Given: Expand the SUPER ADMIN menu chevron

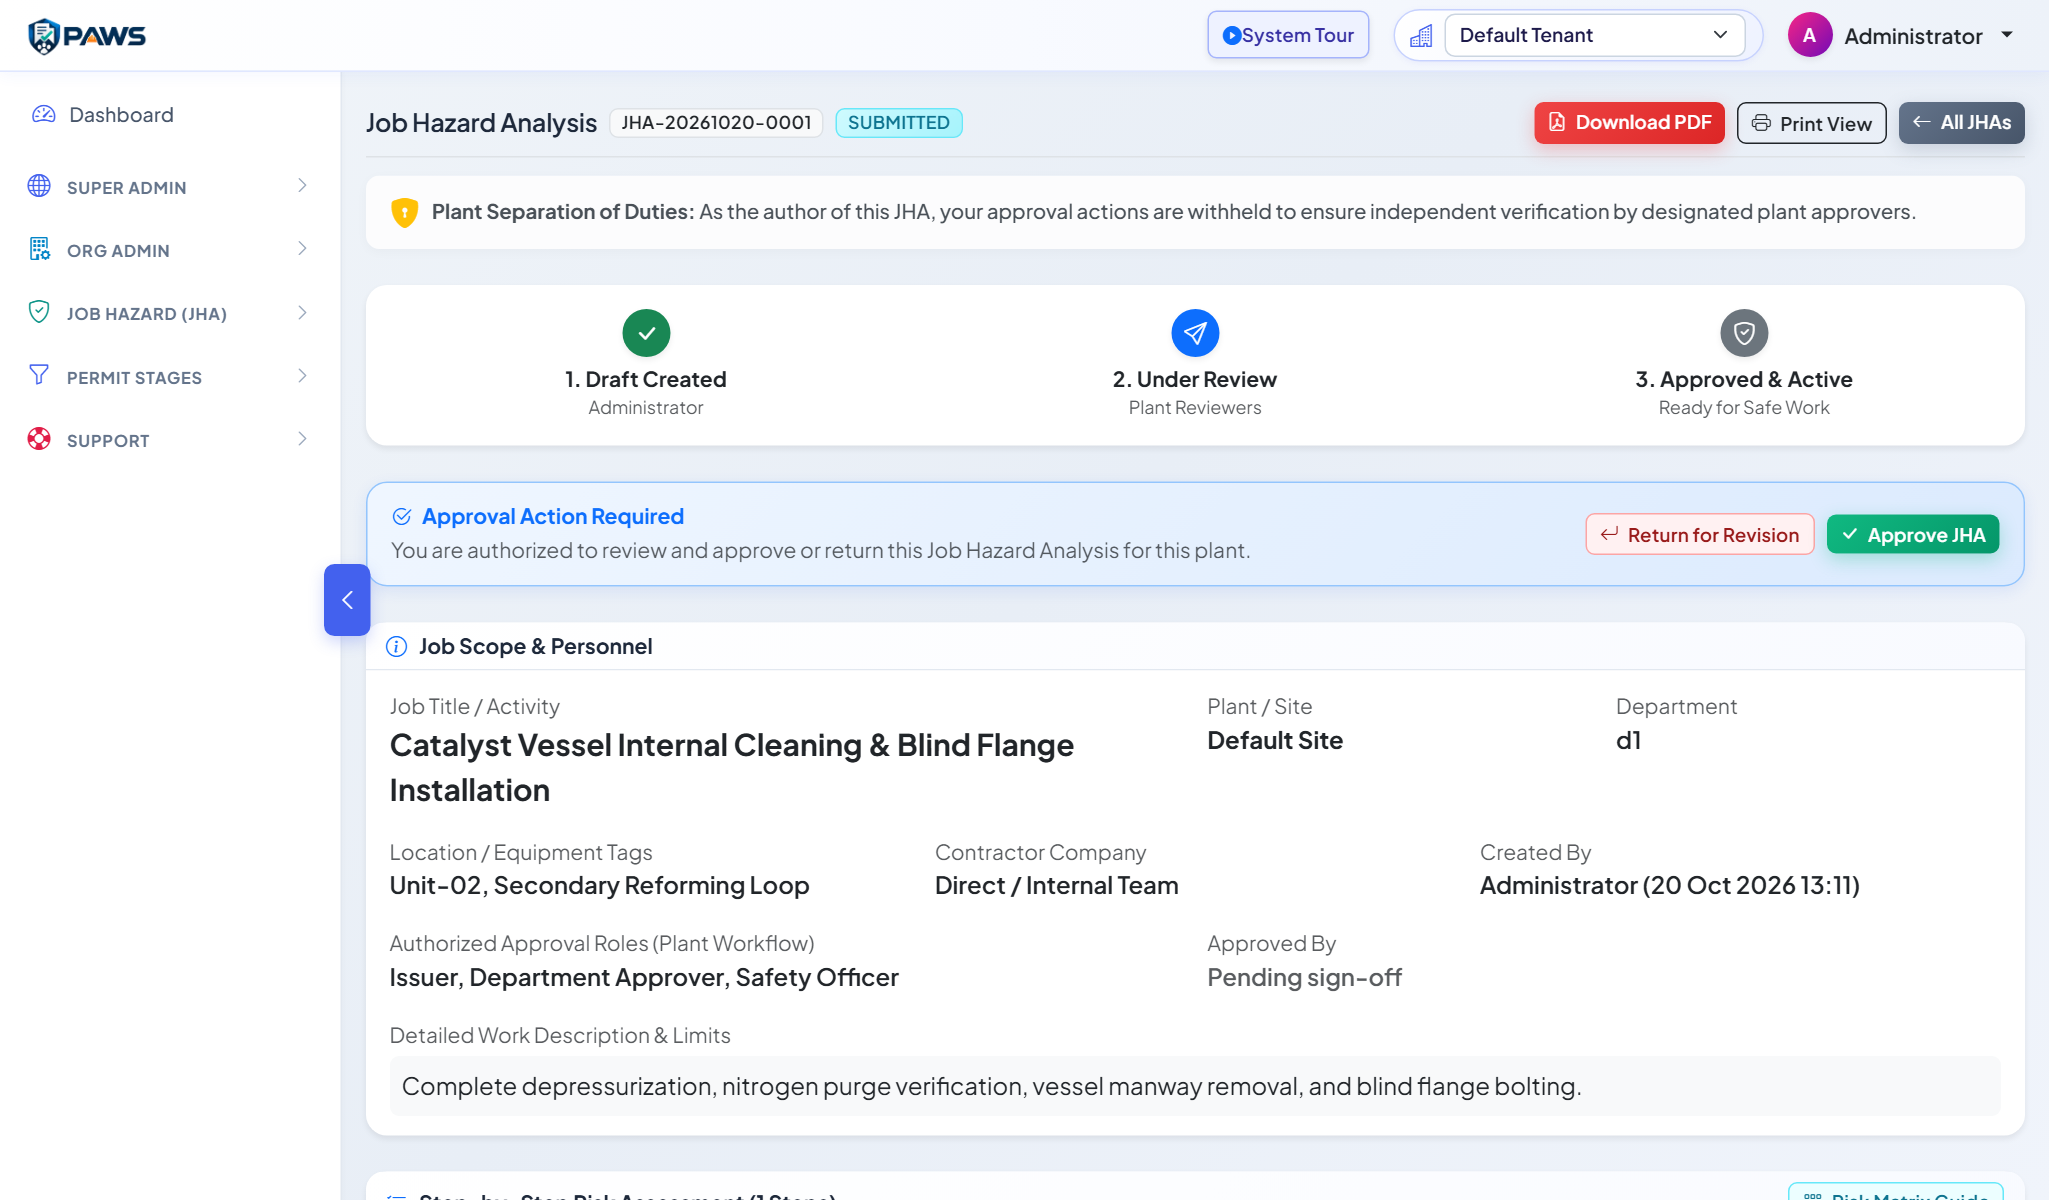Looking at the screenshot, I should point(302,186).
